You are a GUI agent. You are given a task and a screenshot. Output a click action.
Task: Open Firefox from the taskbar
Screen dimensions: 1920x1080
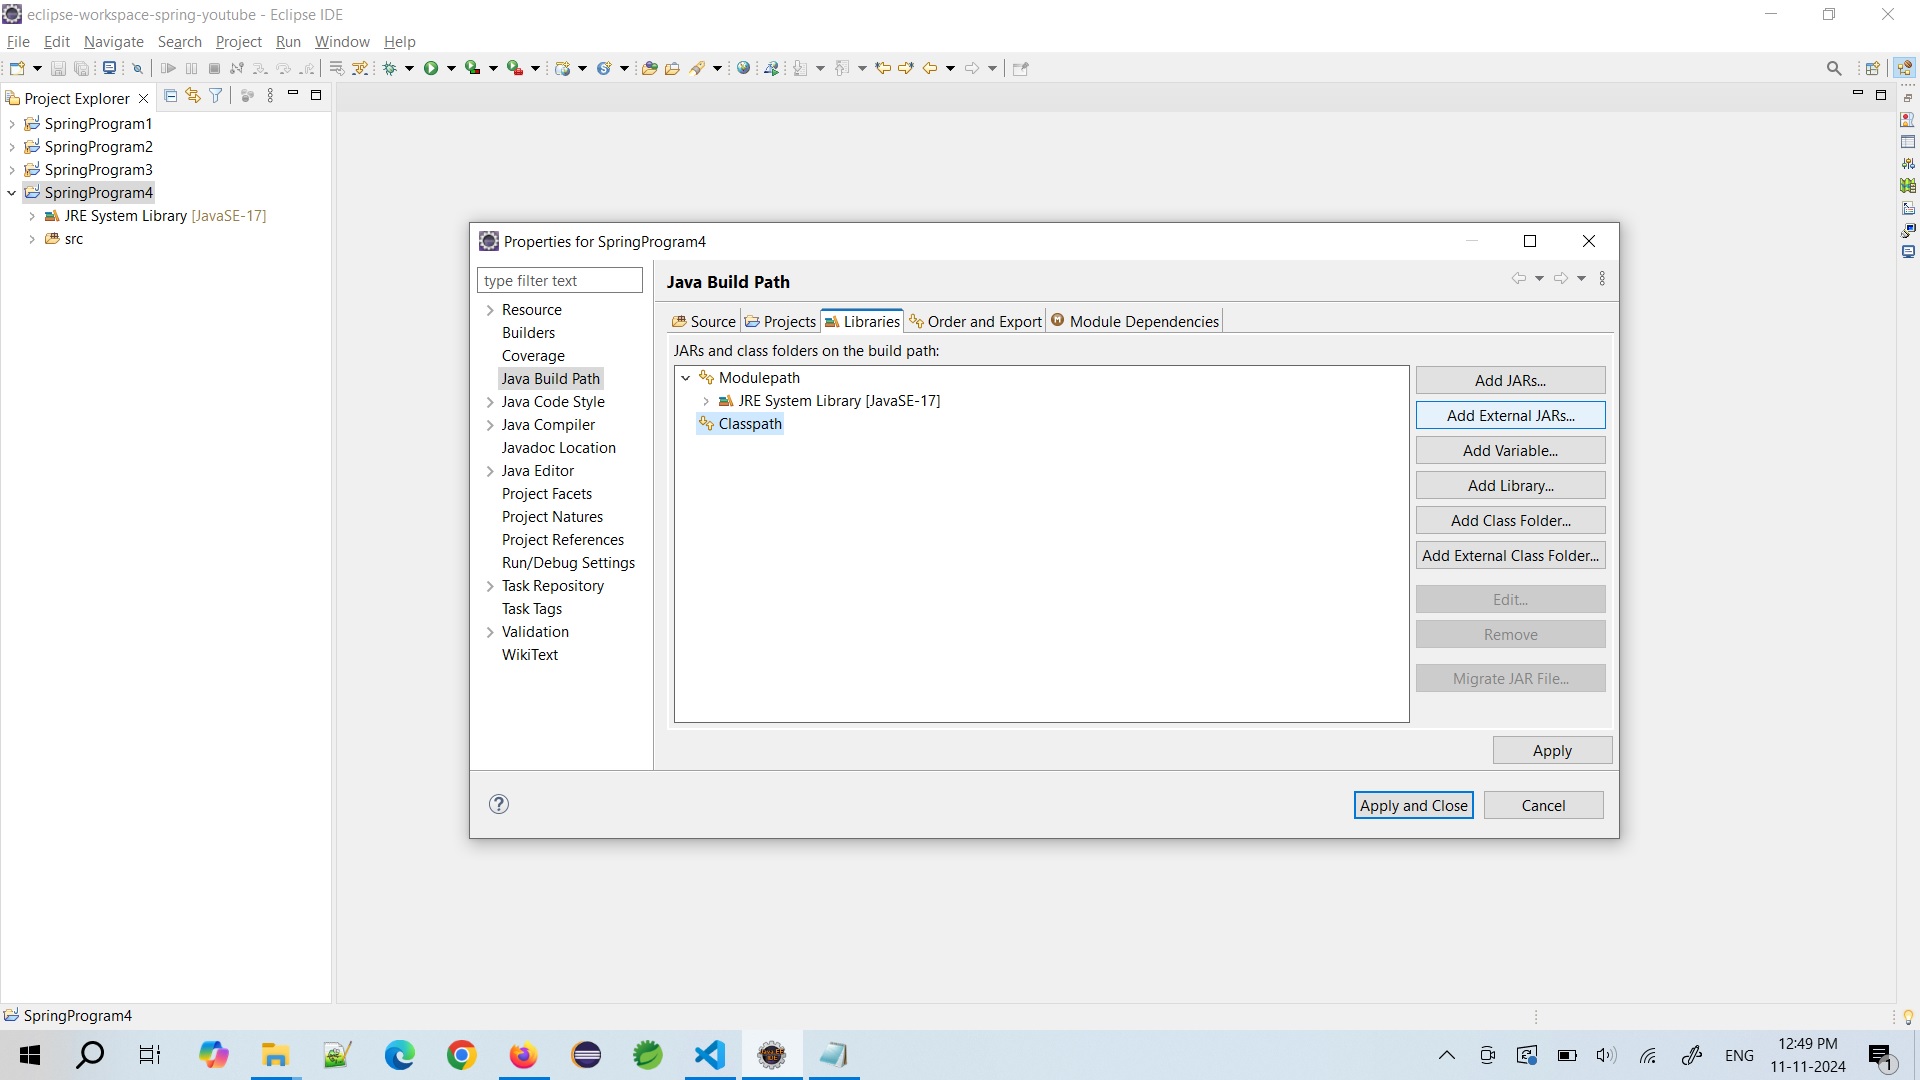tap(523, 1055)
